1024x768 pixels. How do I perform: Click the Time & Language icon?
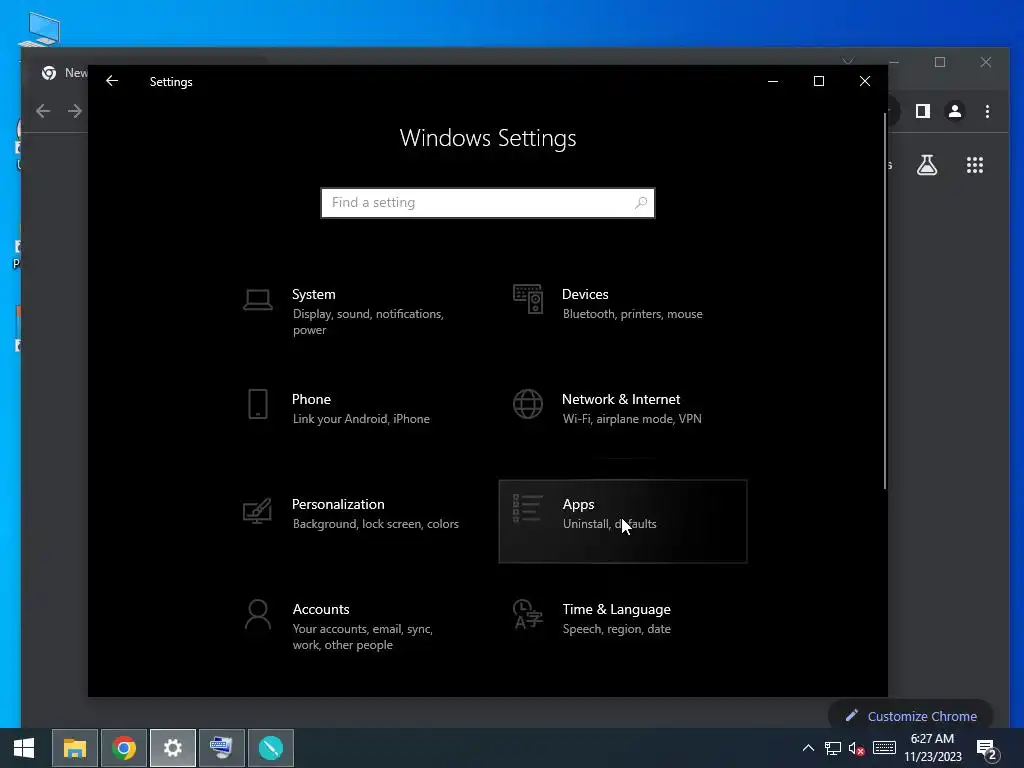528,615
